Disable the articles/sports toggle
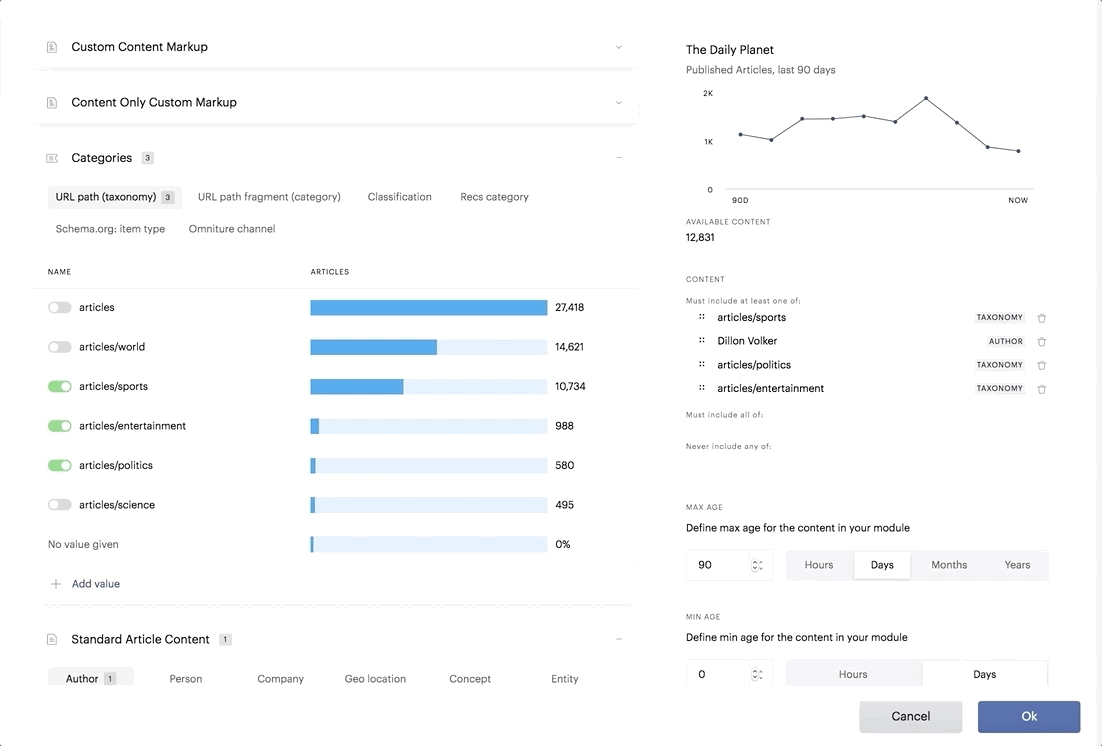The width and height of the screenshot is (1102, 746). (60, 386)
